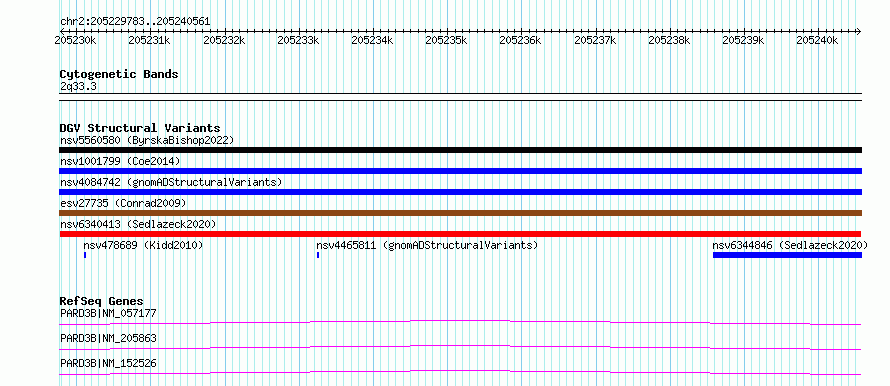Click the blue nsv4084742 gnomAD bar

[460, 192]
